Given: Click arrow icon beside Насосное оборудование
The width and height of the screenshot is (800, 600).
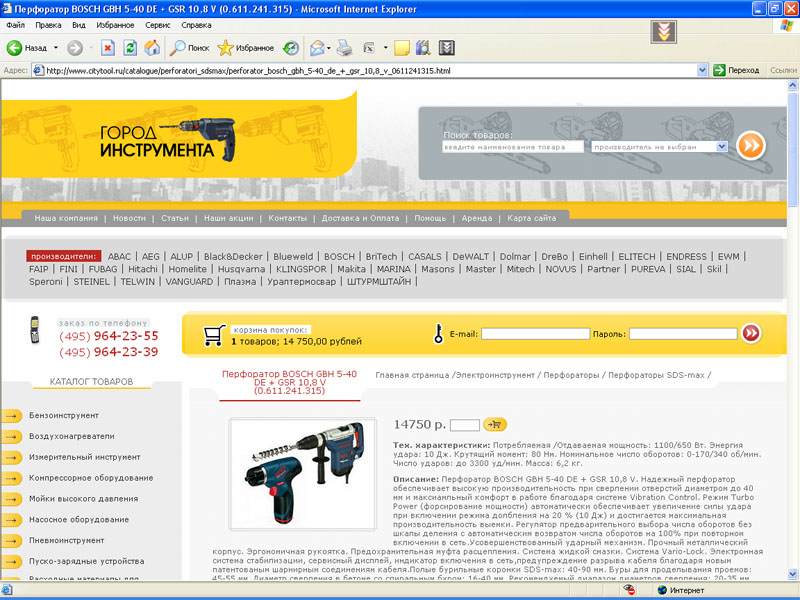Looking at the screenshot, I should (x=12, y=520).
